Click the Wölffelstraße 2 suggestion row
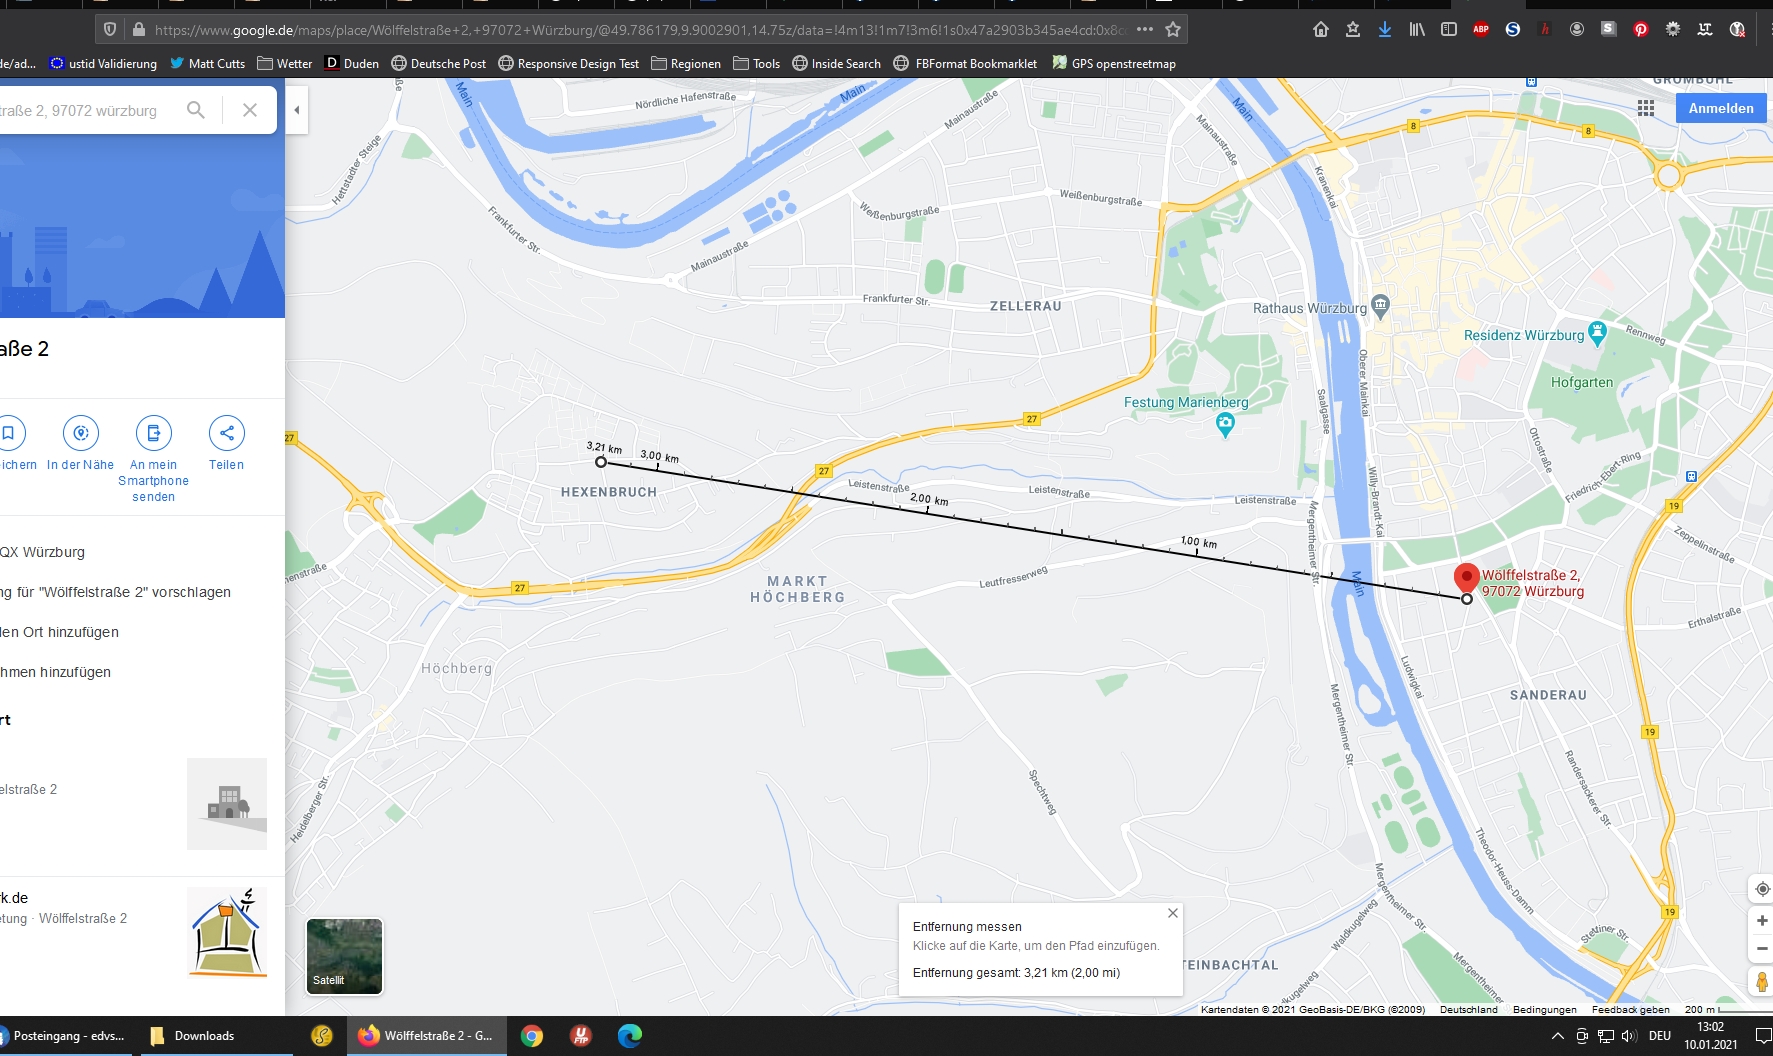 coord(140,803)
